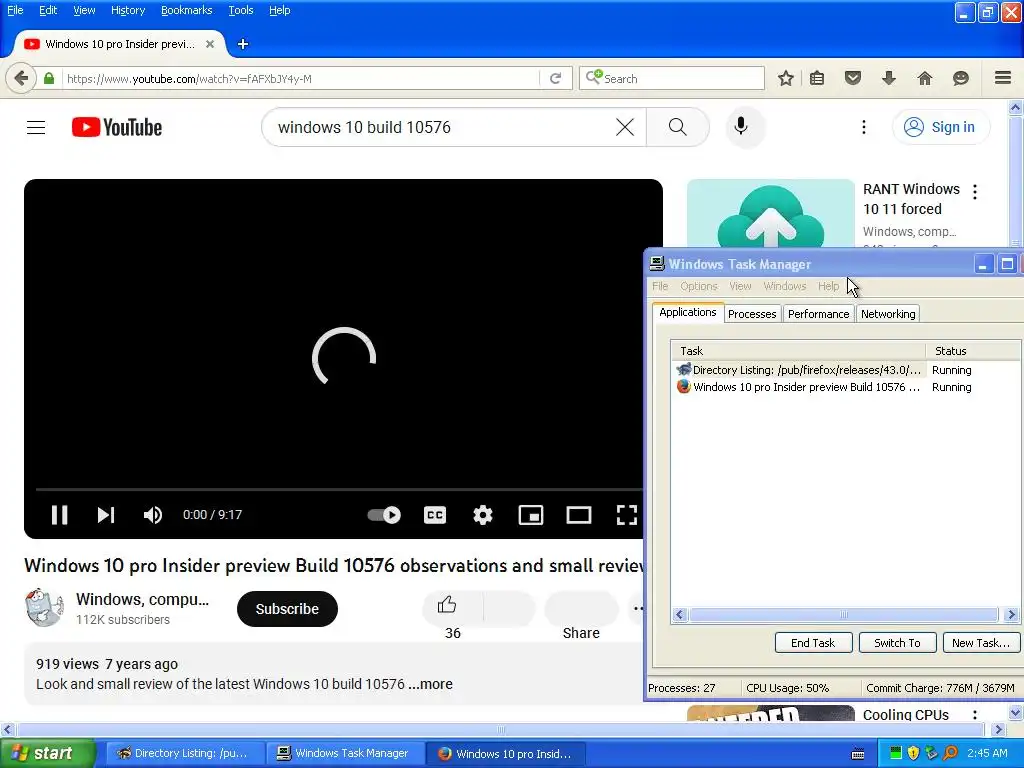Subscribe to the Windows, computers channel

[287, 609]
